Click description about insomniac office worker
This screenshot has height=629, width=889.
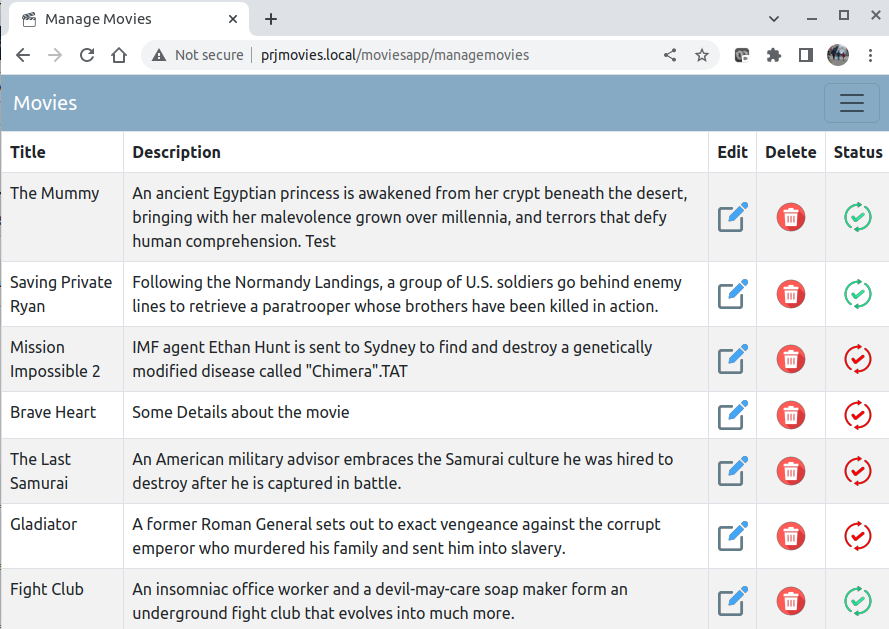(x=380, y=601)
